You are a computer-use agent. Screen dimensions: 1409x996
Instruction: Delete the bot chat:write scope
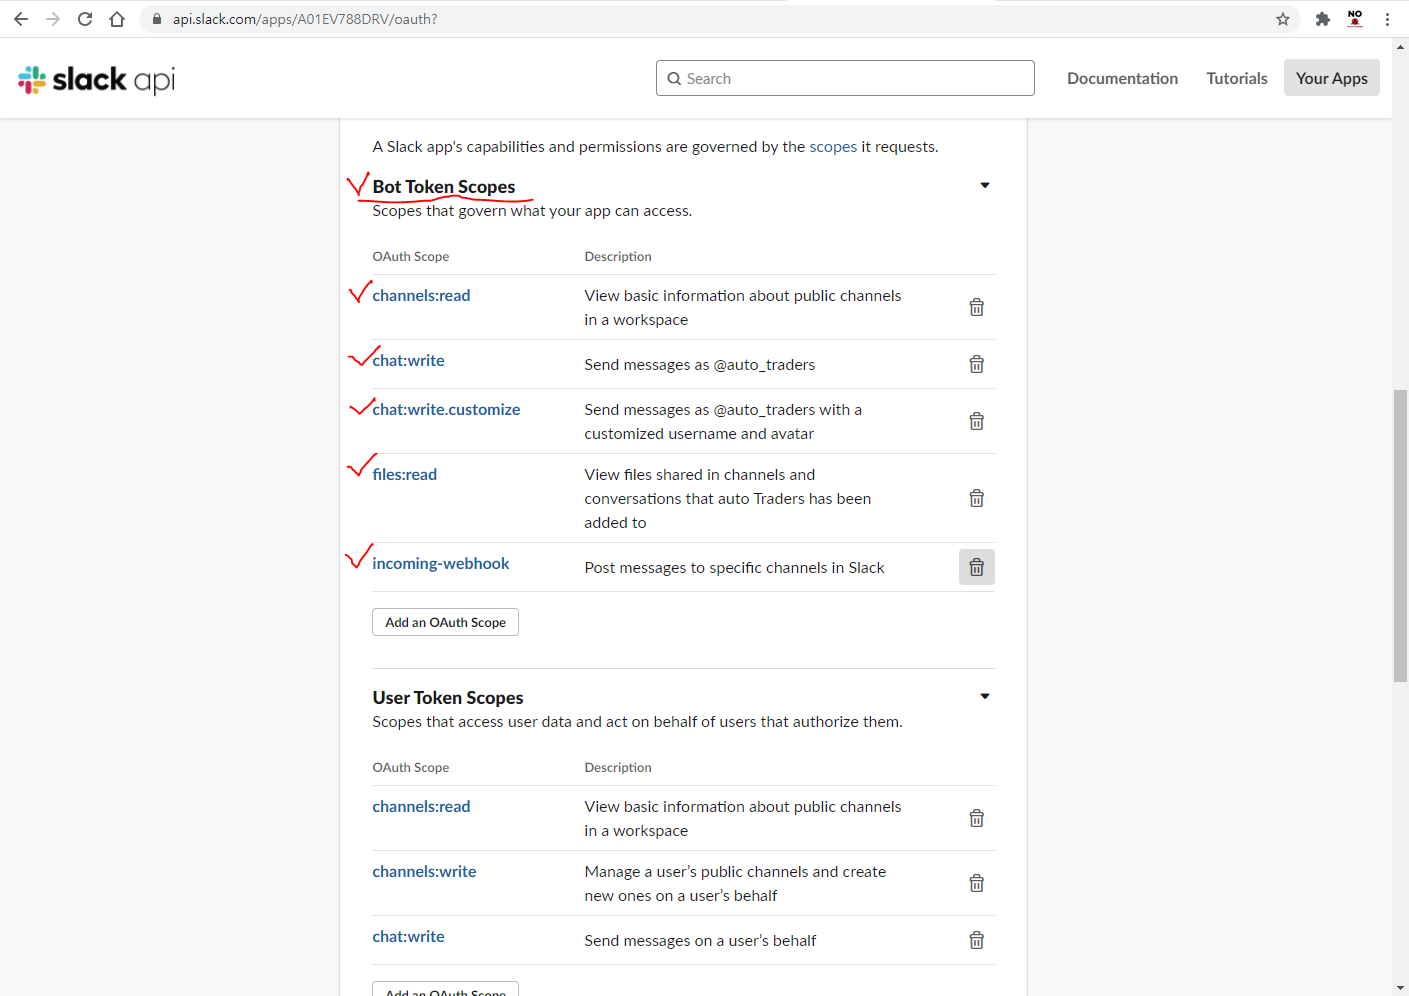pos(977,364)
